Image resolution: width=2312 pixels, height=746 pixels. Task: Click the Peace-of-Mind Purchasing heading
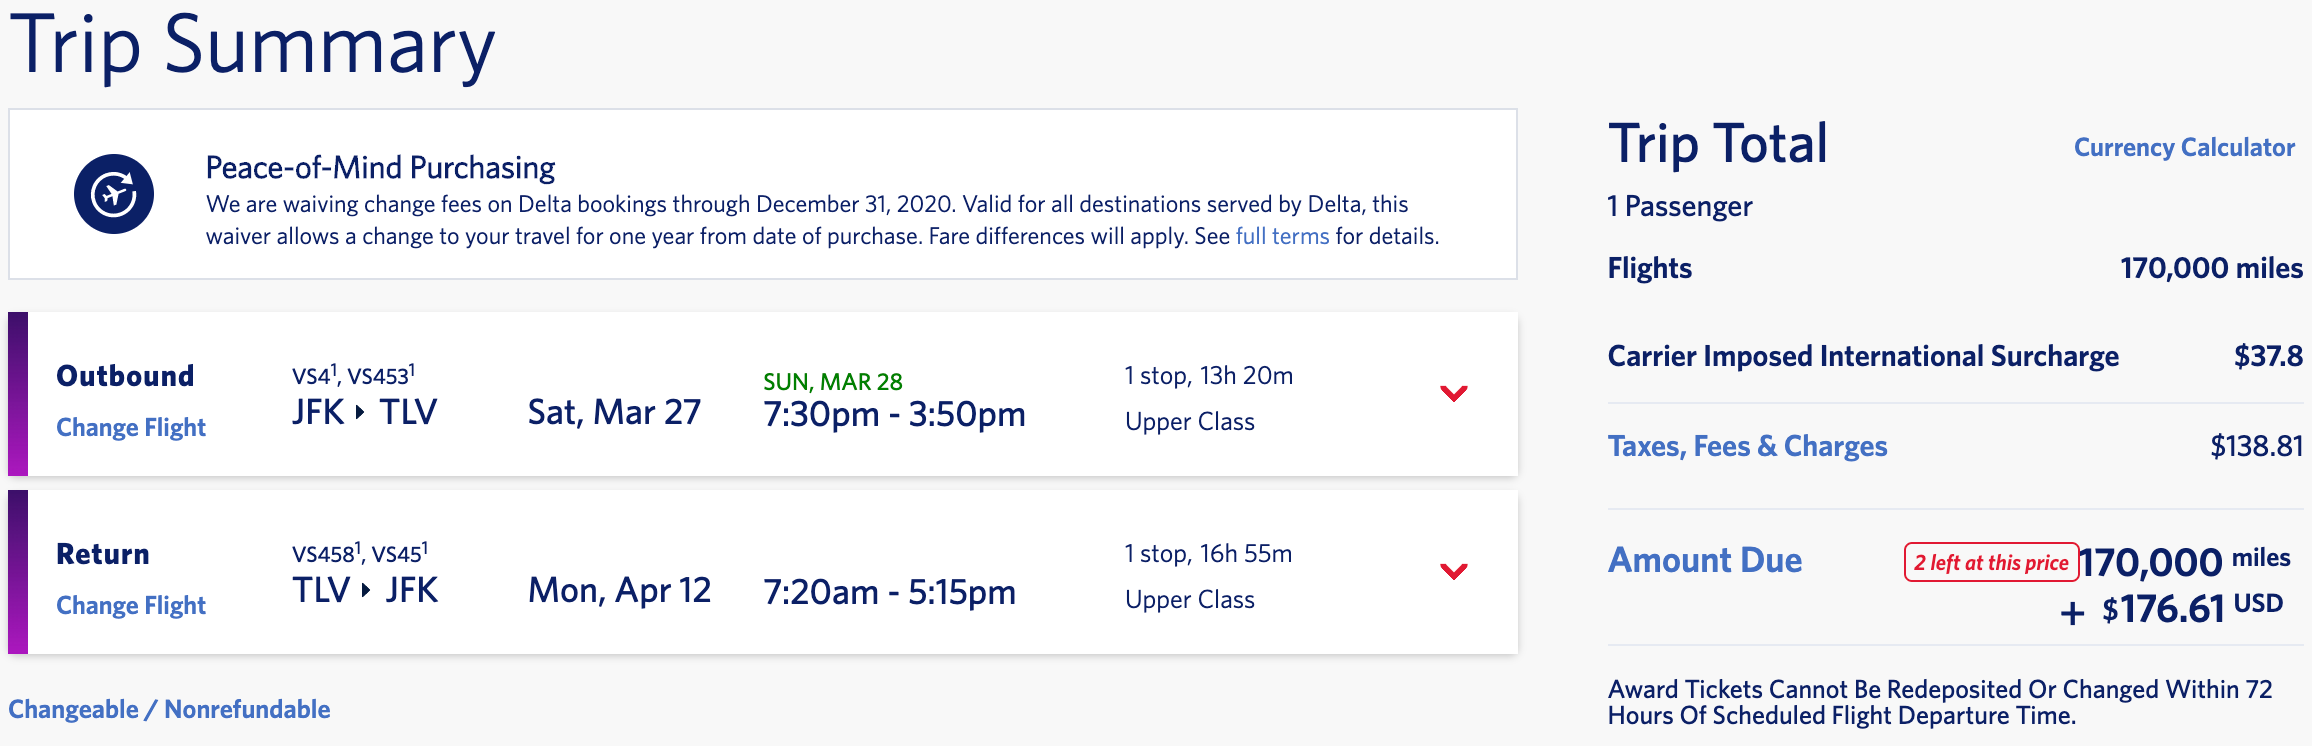click(x=380, y=168)
